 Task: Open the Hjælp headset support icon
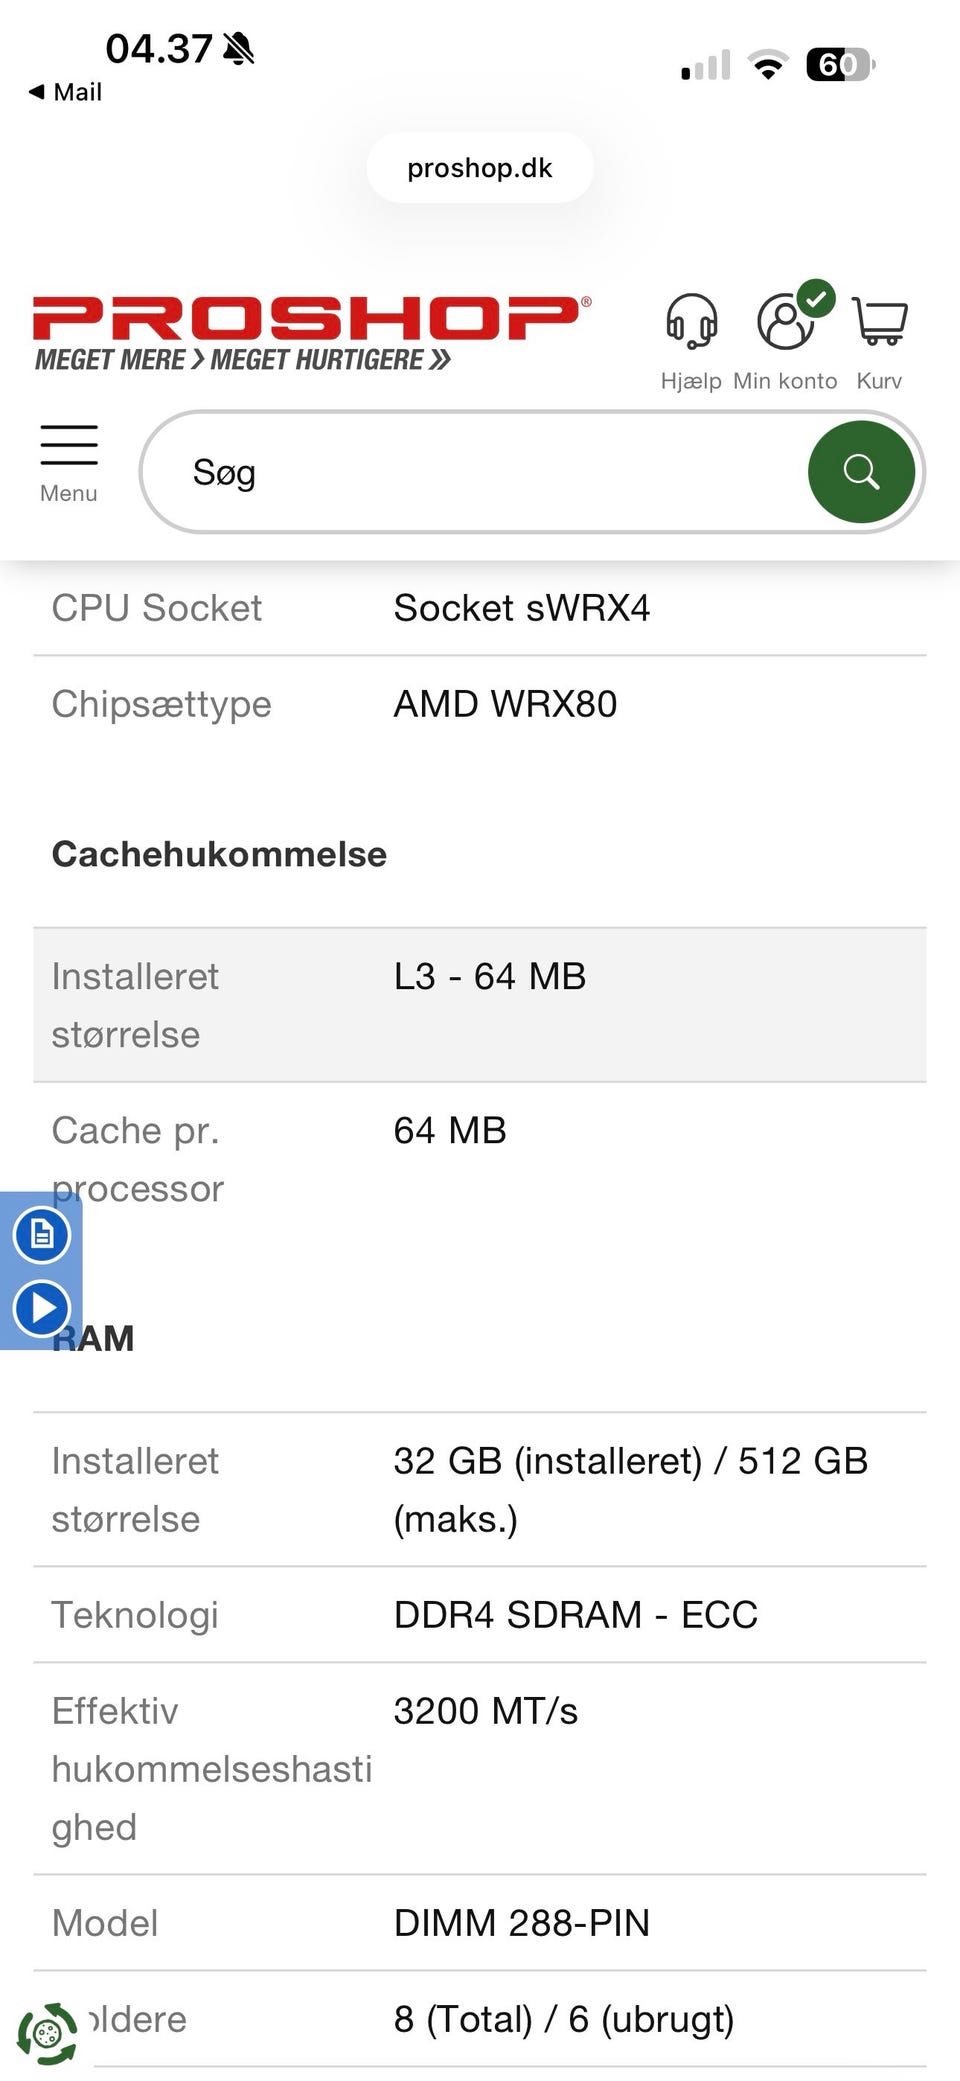coord(691,322)
